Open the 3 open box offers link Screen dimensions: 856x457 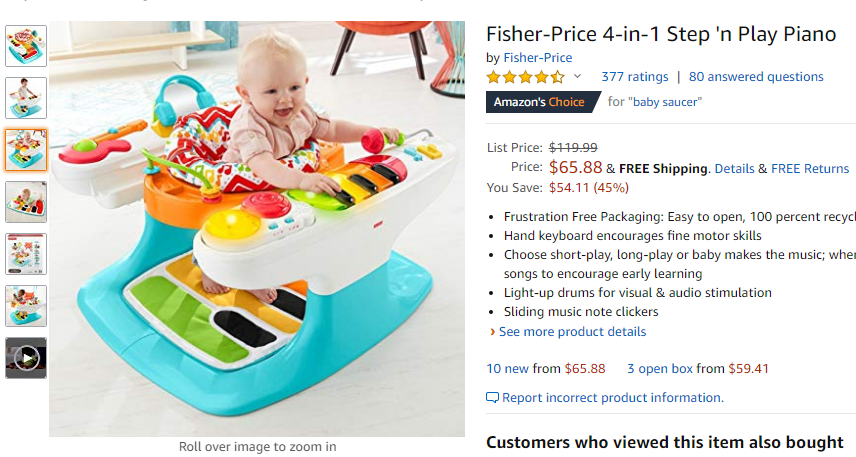point(659,369)
